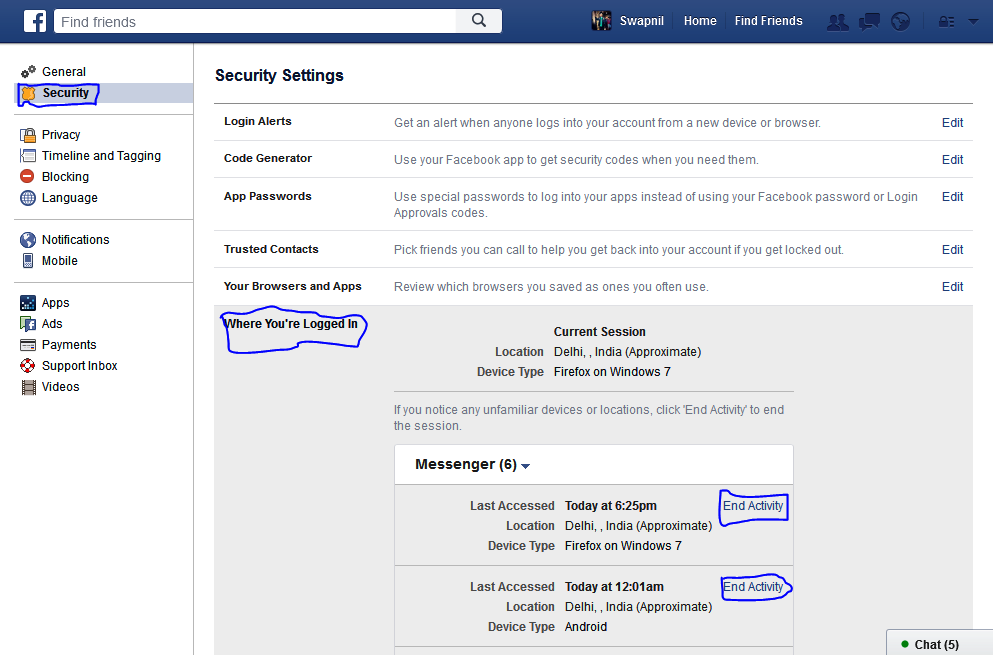Click the App Passwords row label
This screenshot has height=655, width=993.
tap(267, 196)
